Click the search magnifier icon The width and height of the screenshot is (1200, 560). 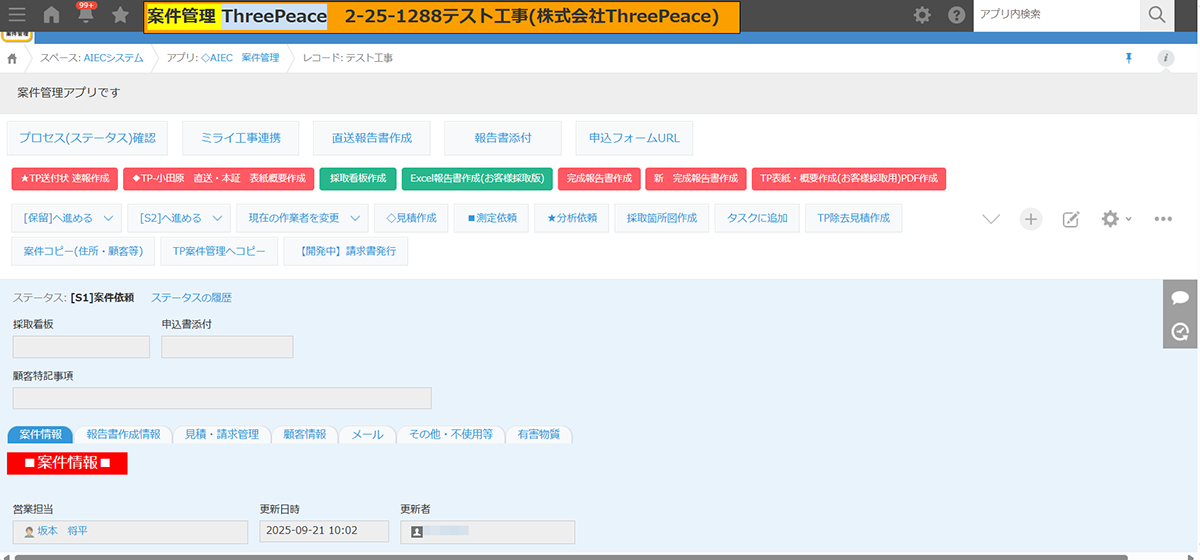coord(1156,15)
